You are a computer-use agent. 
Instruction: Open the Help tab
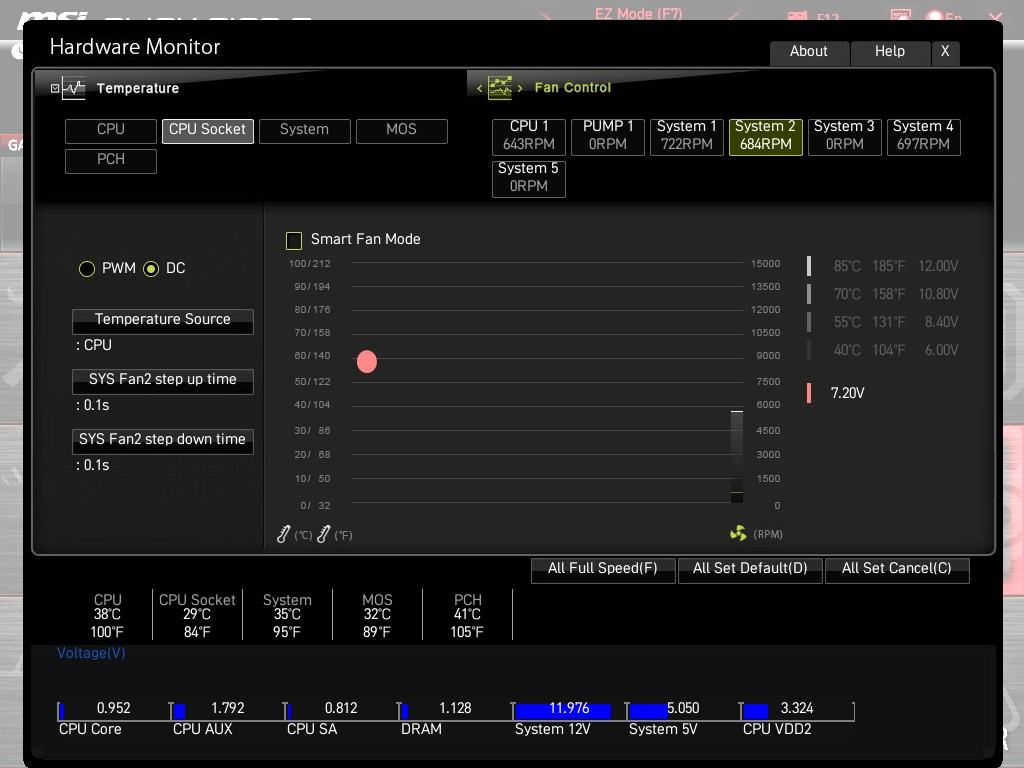(x=890, y=52)
